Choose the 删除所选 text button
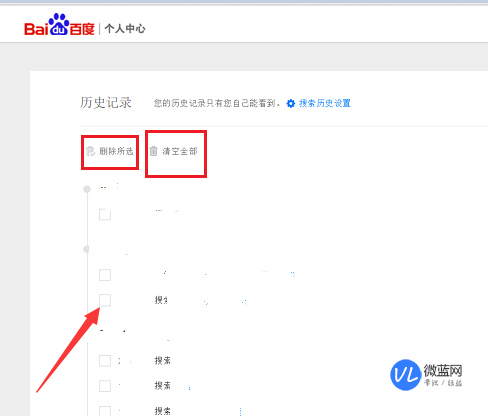 tap(116, 151)
